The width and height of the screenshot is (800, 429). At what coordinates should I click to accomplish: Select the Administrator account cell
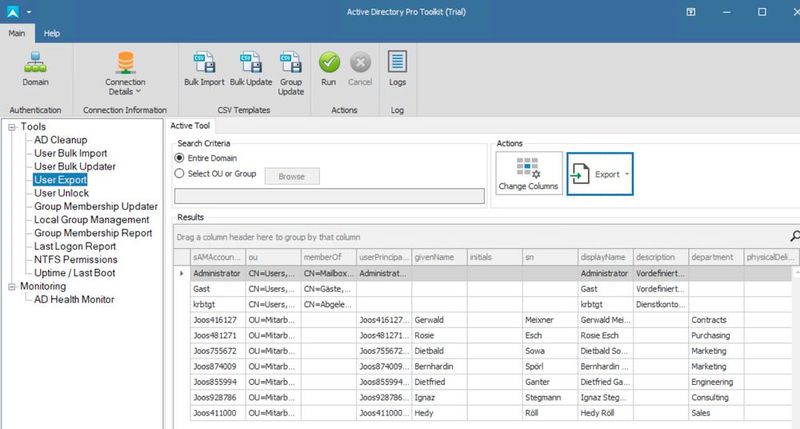point(218,273)
